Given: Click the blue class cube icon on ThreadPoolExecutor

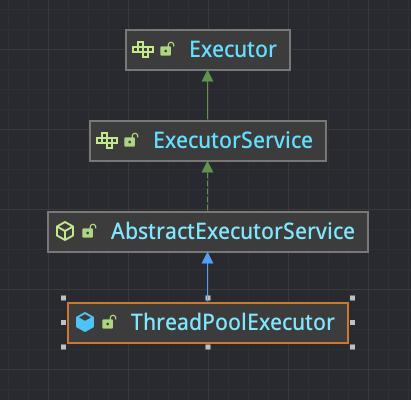Looking at the screenshot, I should [85, 322].
